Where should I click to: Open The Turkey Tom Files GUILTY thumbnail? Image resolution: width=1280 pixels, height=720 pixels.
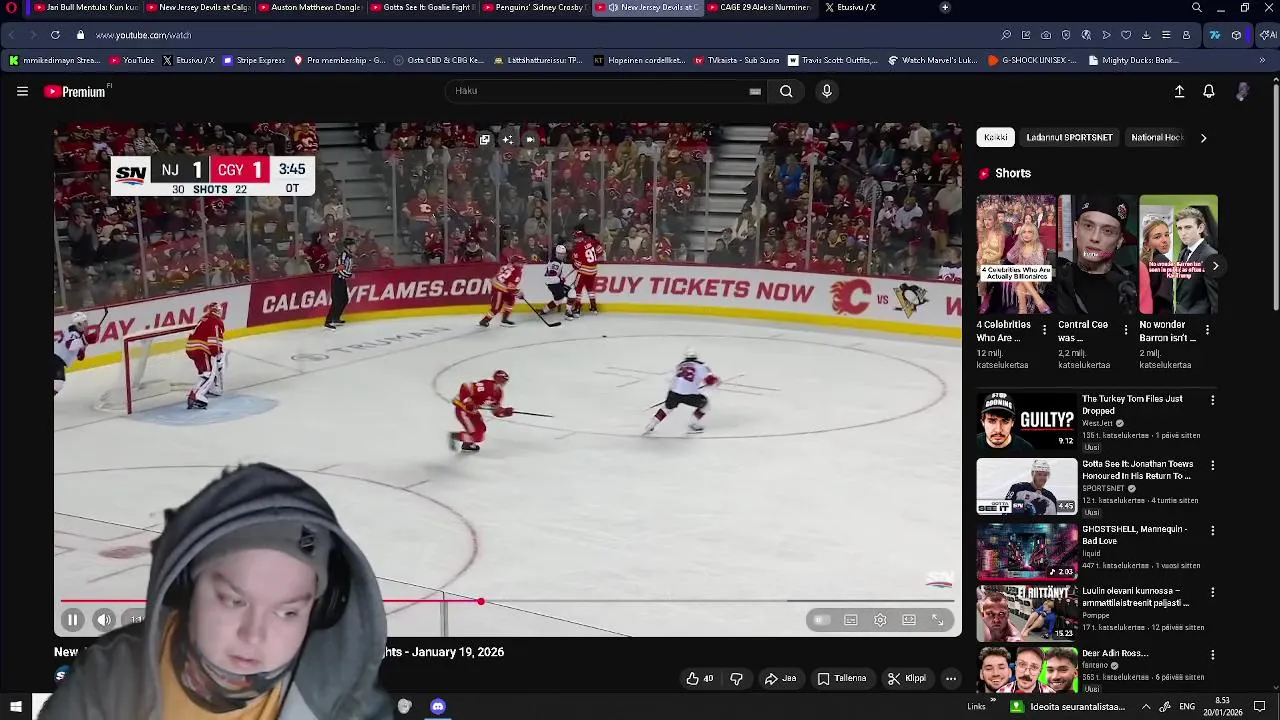[x=1027, y=421]
